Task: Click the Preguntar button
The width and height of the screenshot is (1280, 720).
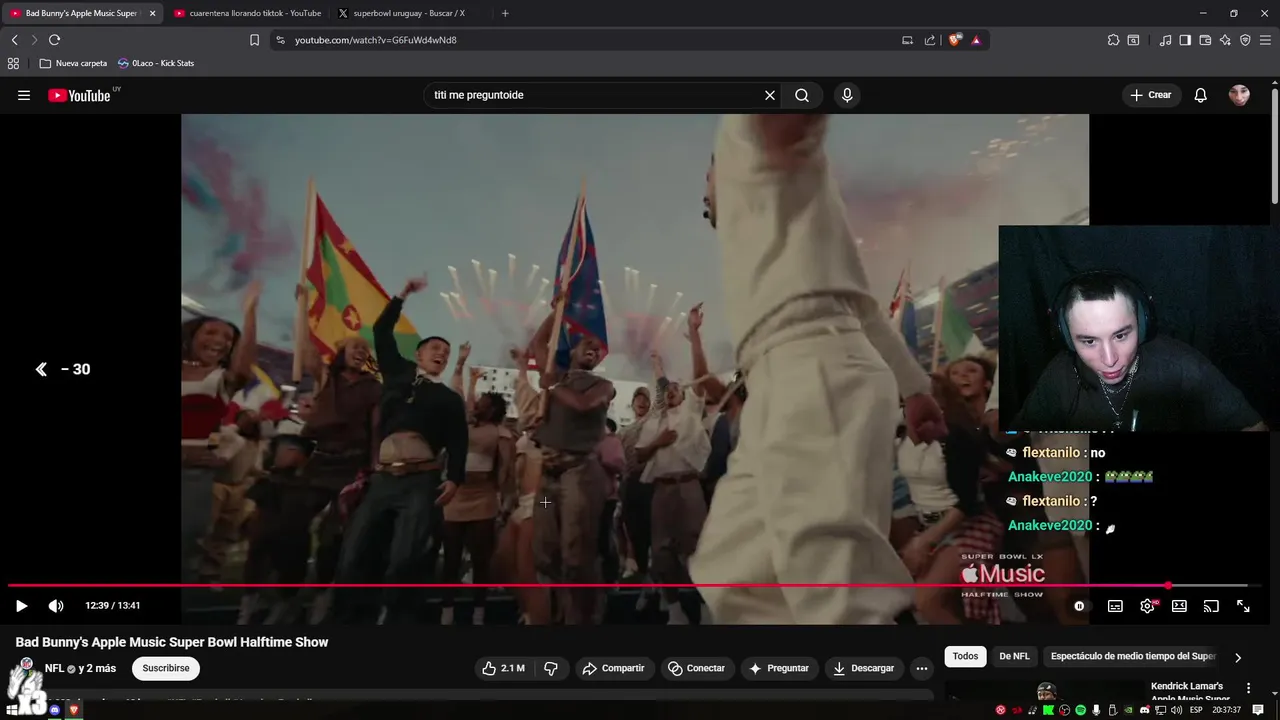Action: click(778, 668)
